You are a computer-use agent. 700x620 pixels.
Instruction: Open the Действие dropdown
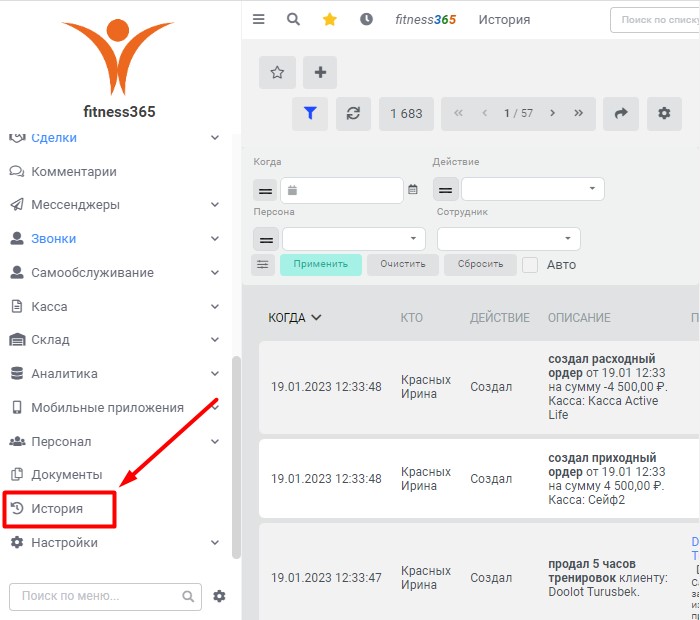click(533, 189)
